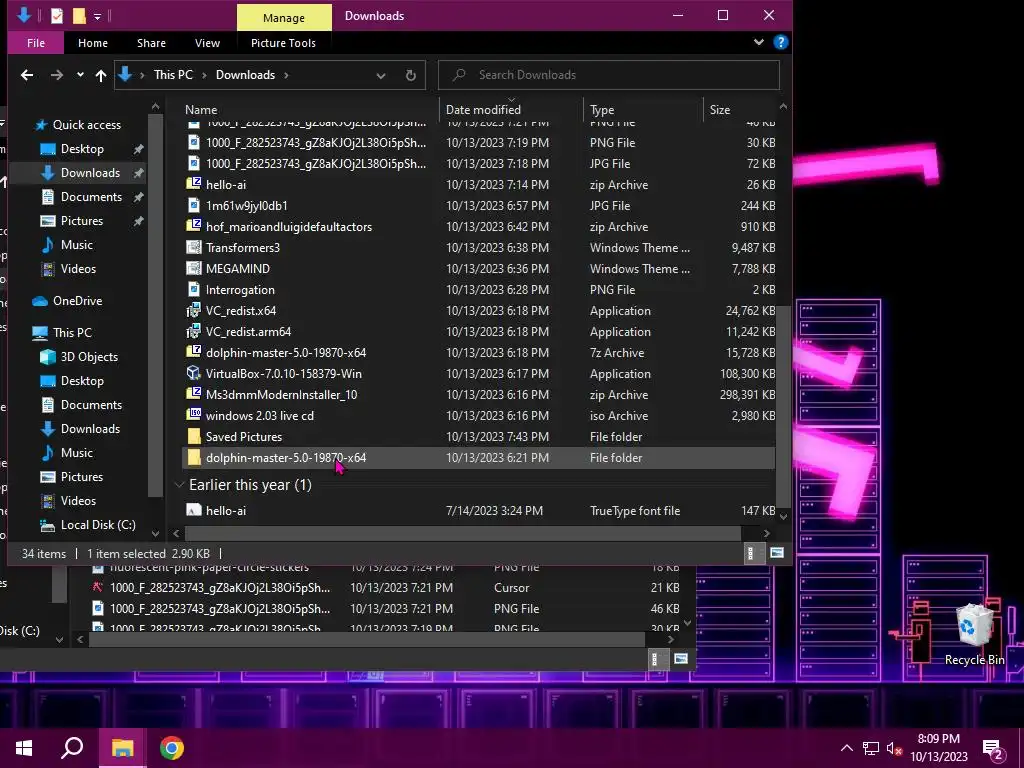Open Local Disk (C:) in the navigation pane
The height and width of the screenshot is (768, 1024).
coord(98,525)
